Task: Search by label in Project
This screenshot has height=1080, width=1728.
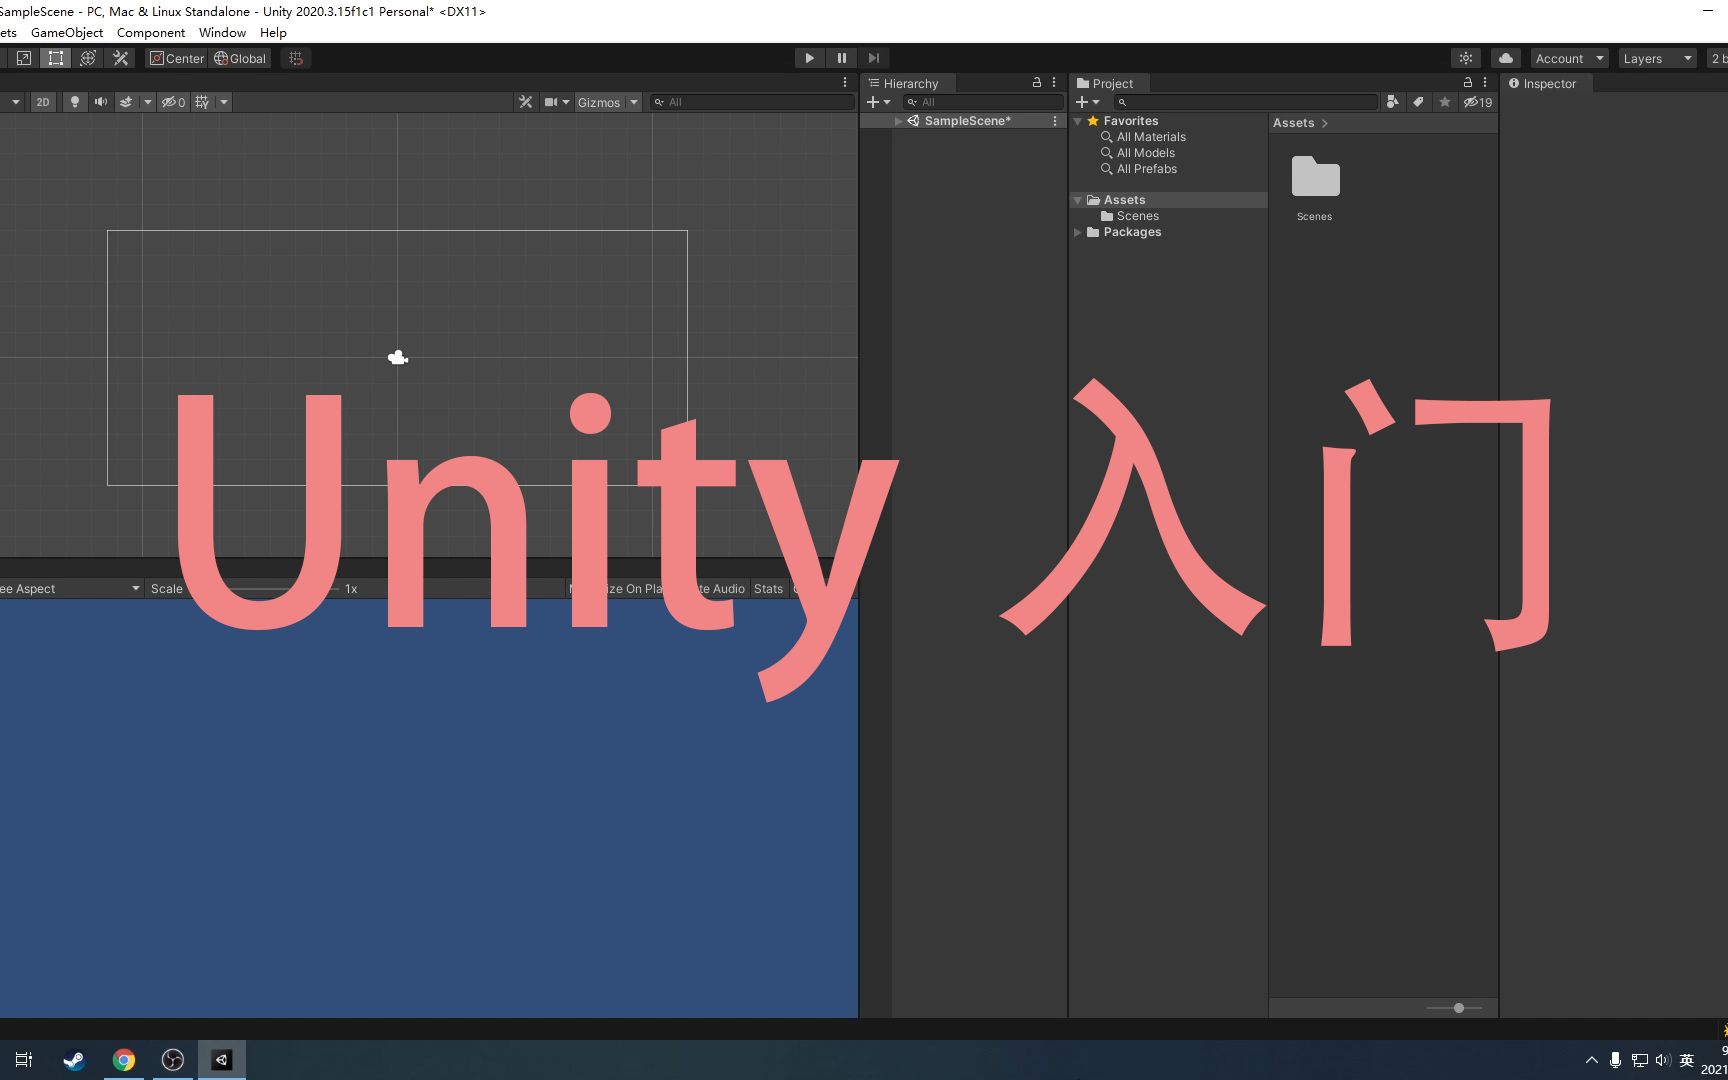Action: coord(1418,102)
